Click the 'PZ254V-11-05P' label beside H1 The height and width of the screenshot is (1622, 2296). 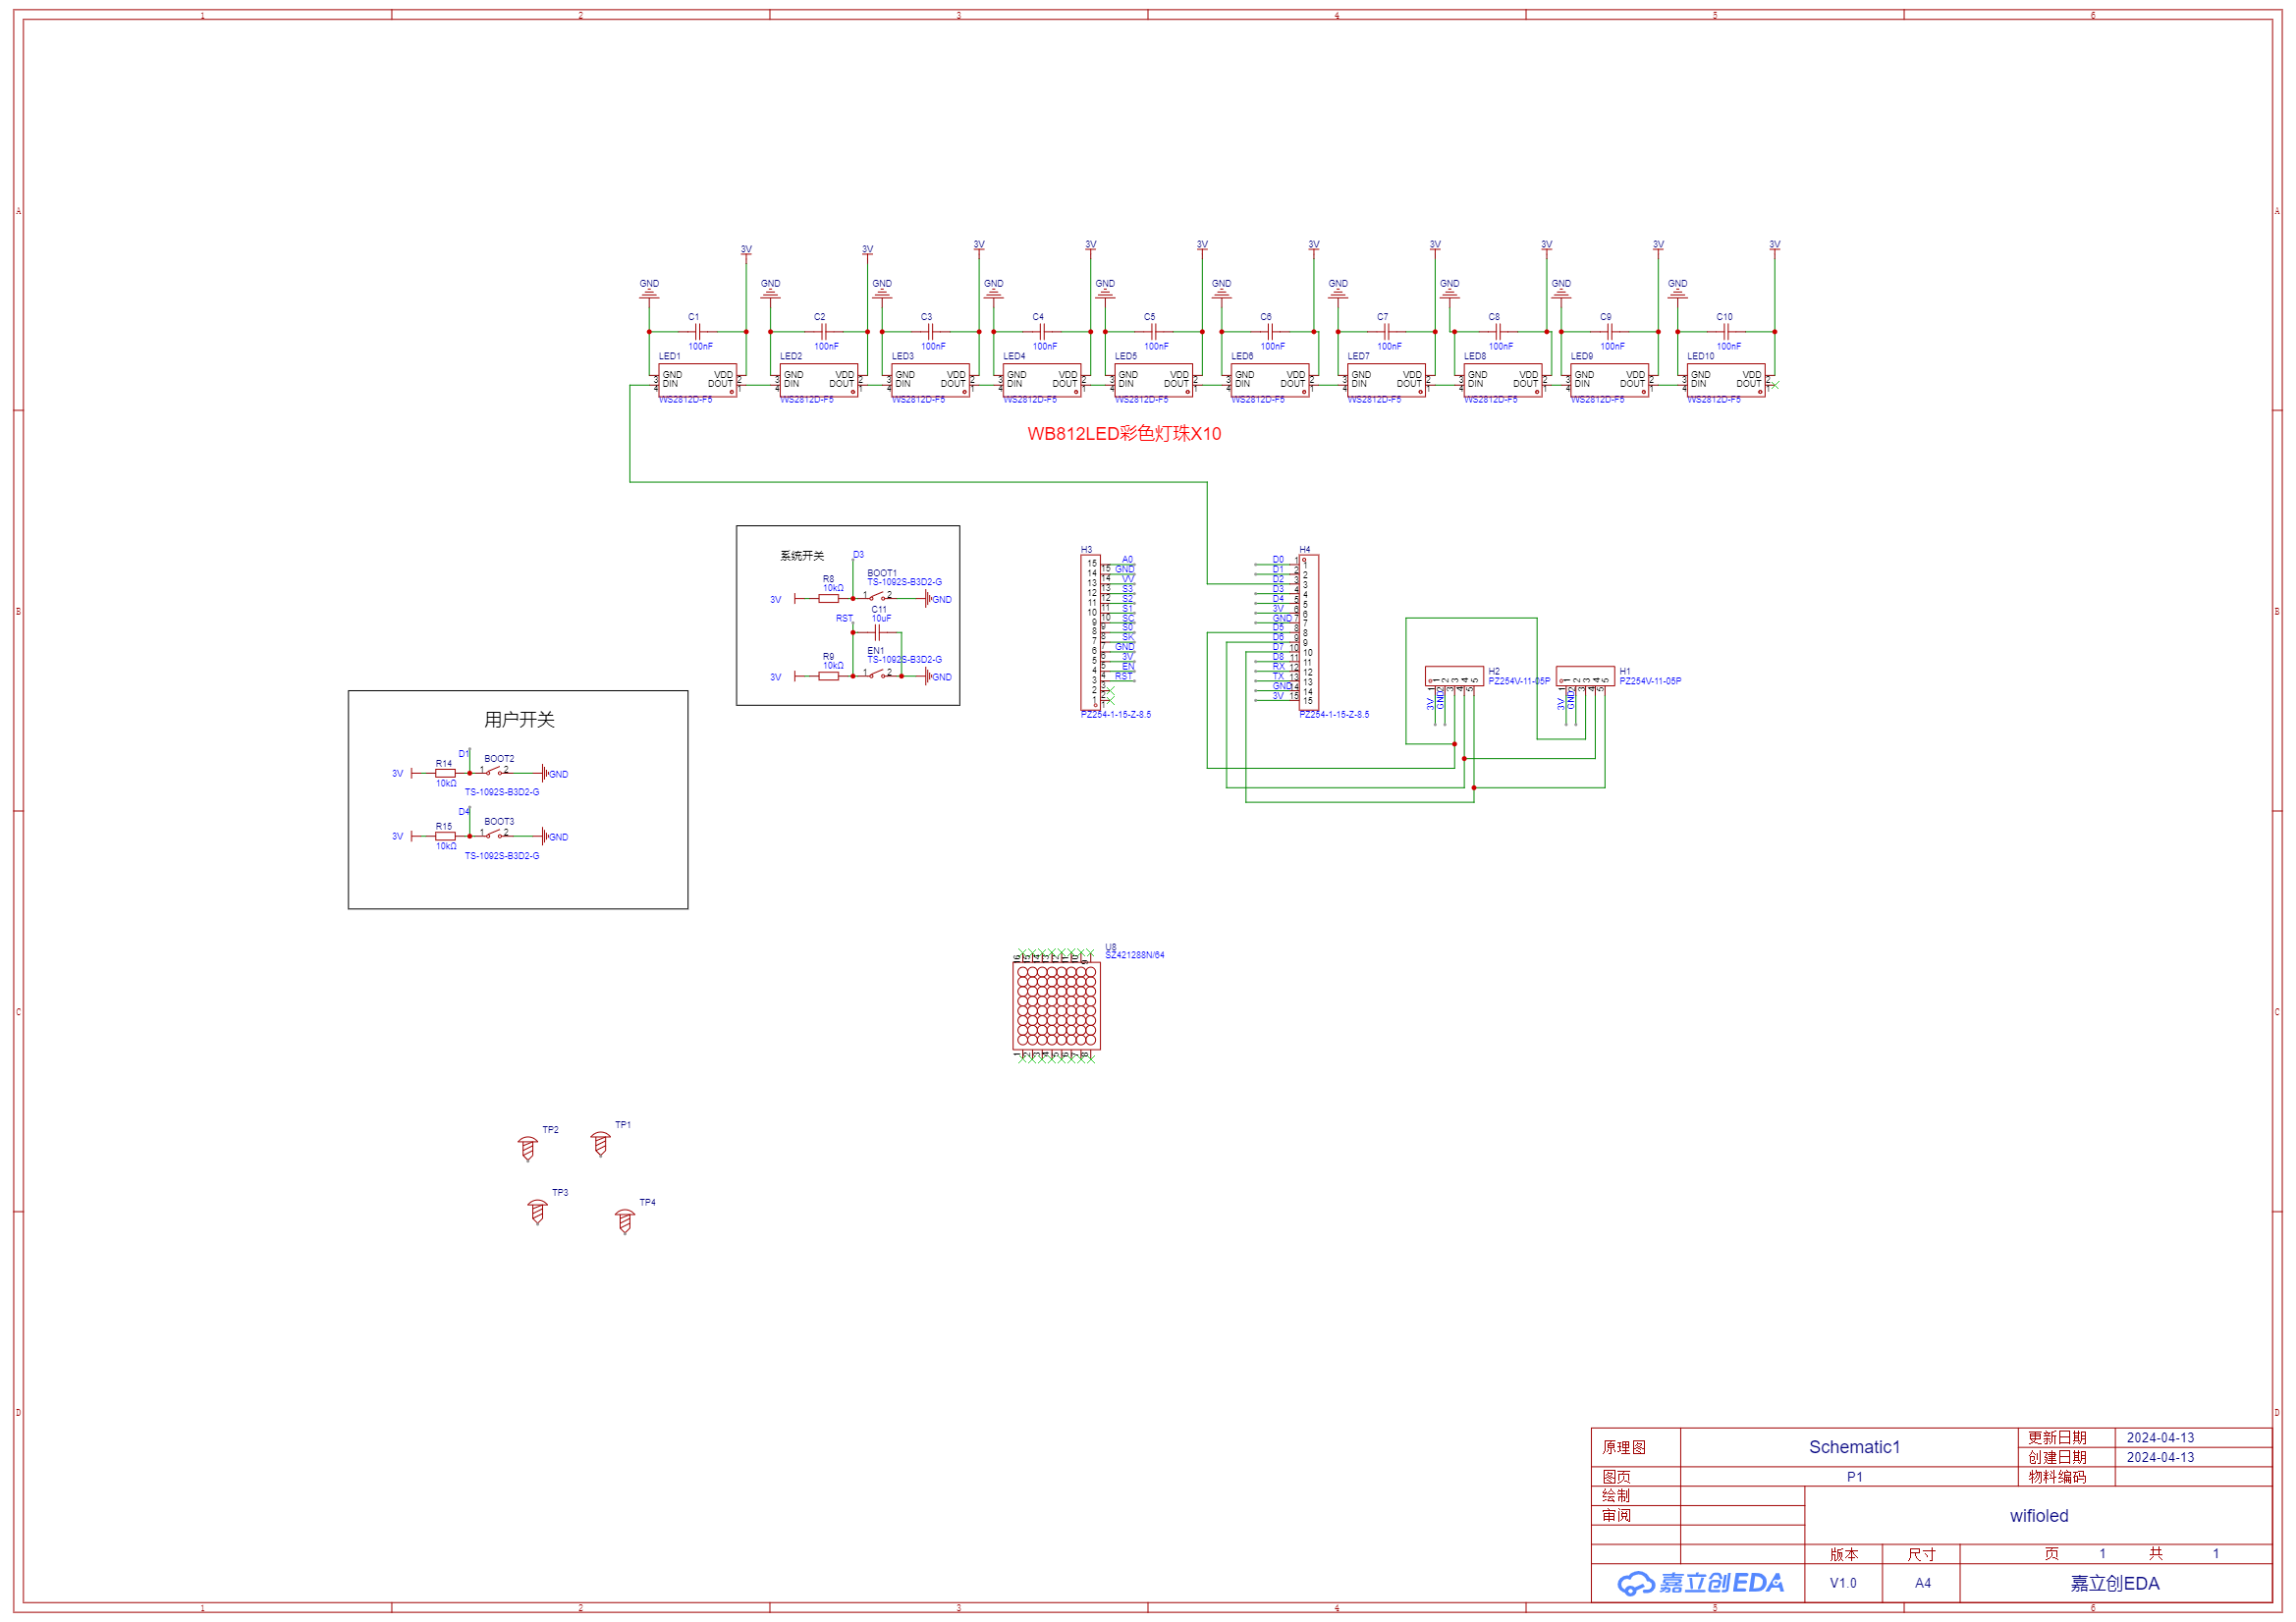pos(1650,681)
